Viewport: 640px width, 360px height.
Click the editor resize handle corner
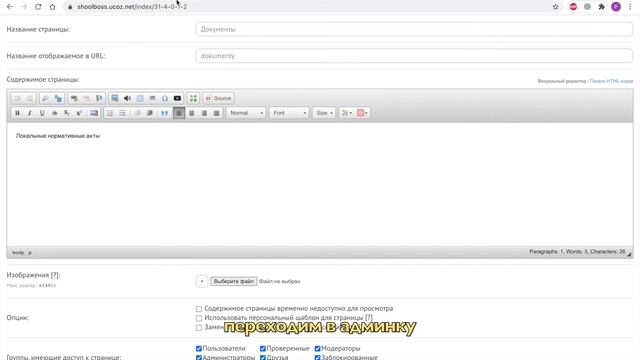coord(629,254)
